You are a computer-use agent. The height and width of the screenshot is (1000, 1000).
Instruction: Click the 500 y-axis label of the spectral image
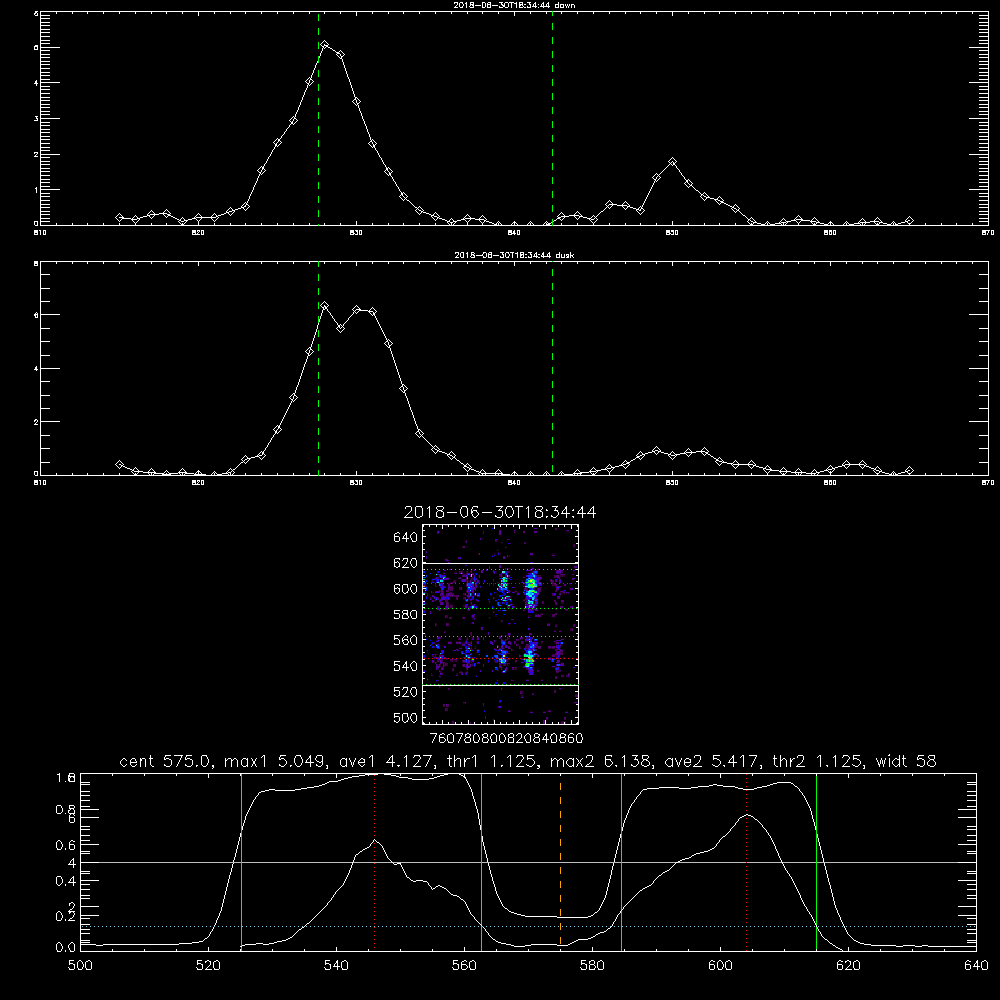coord(406,717)
